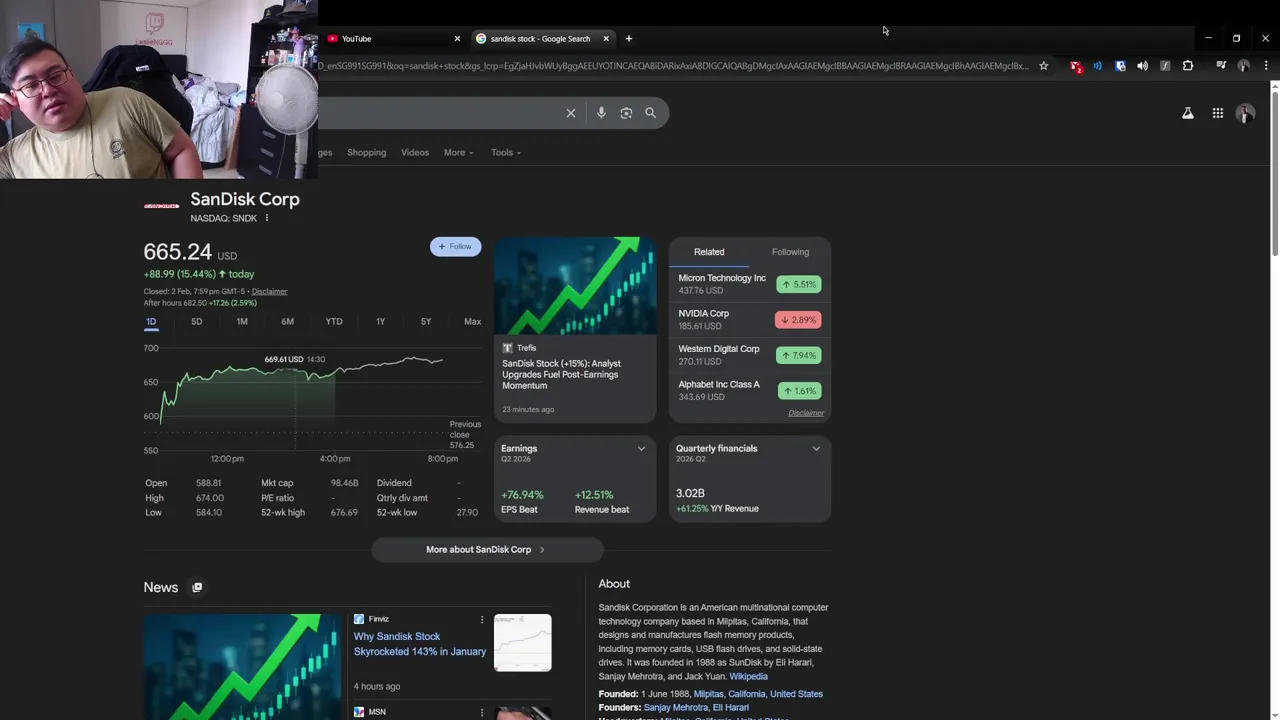Open the blue lock-page extension icon

[x=1120, y=66]
